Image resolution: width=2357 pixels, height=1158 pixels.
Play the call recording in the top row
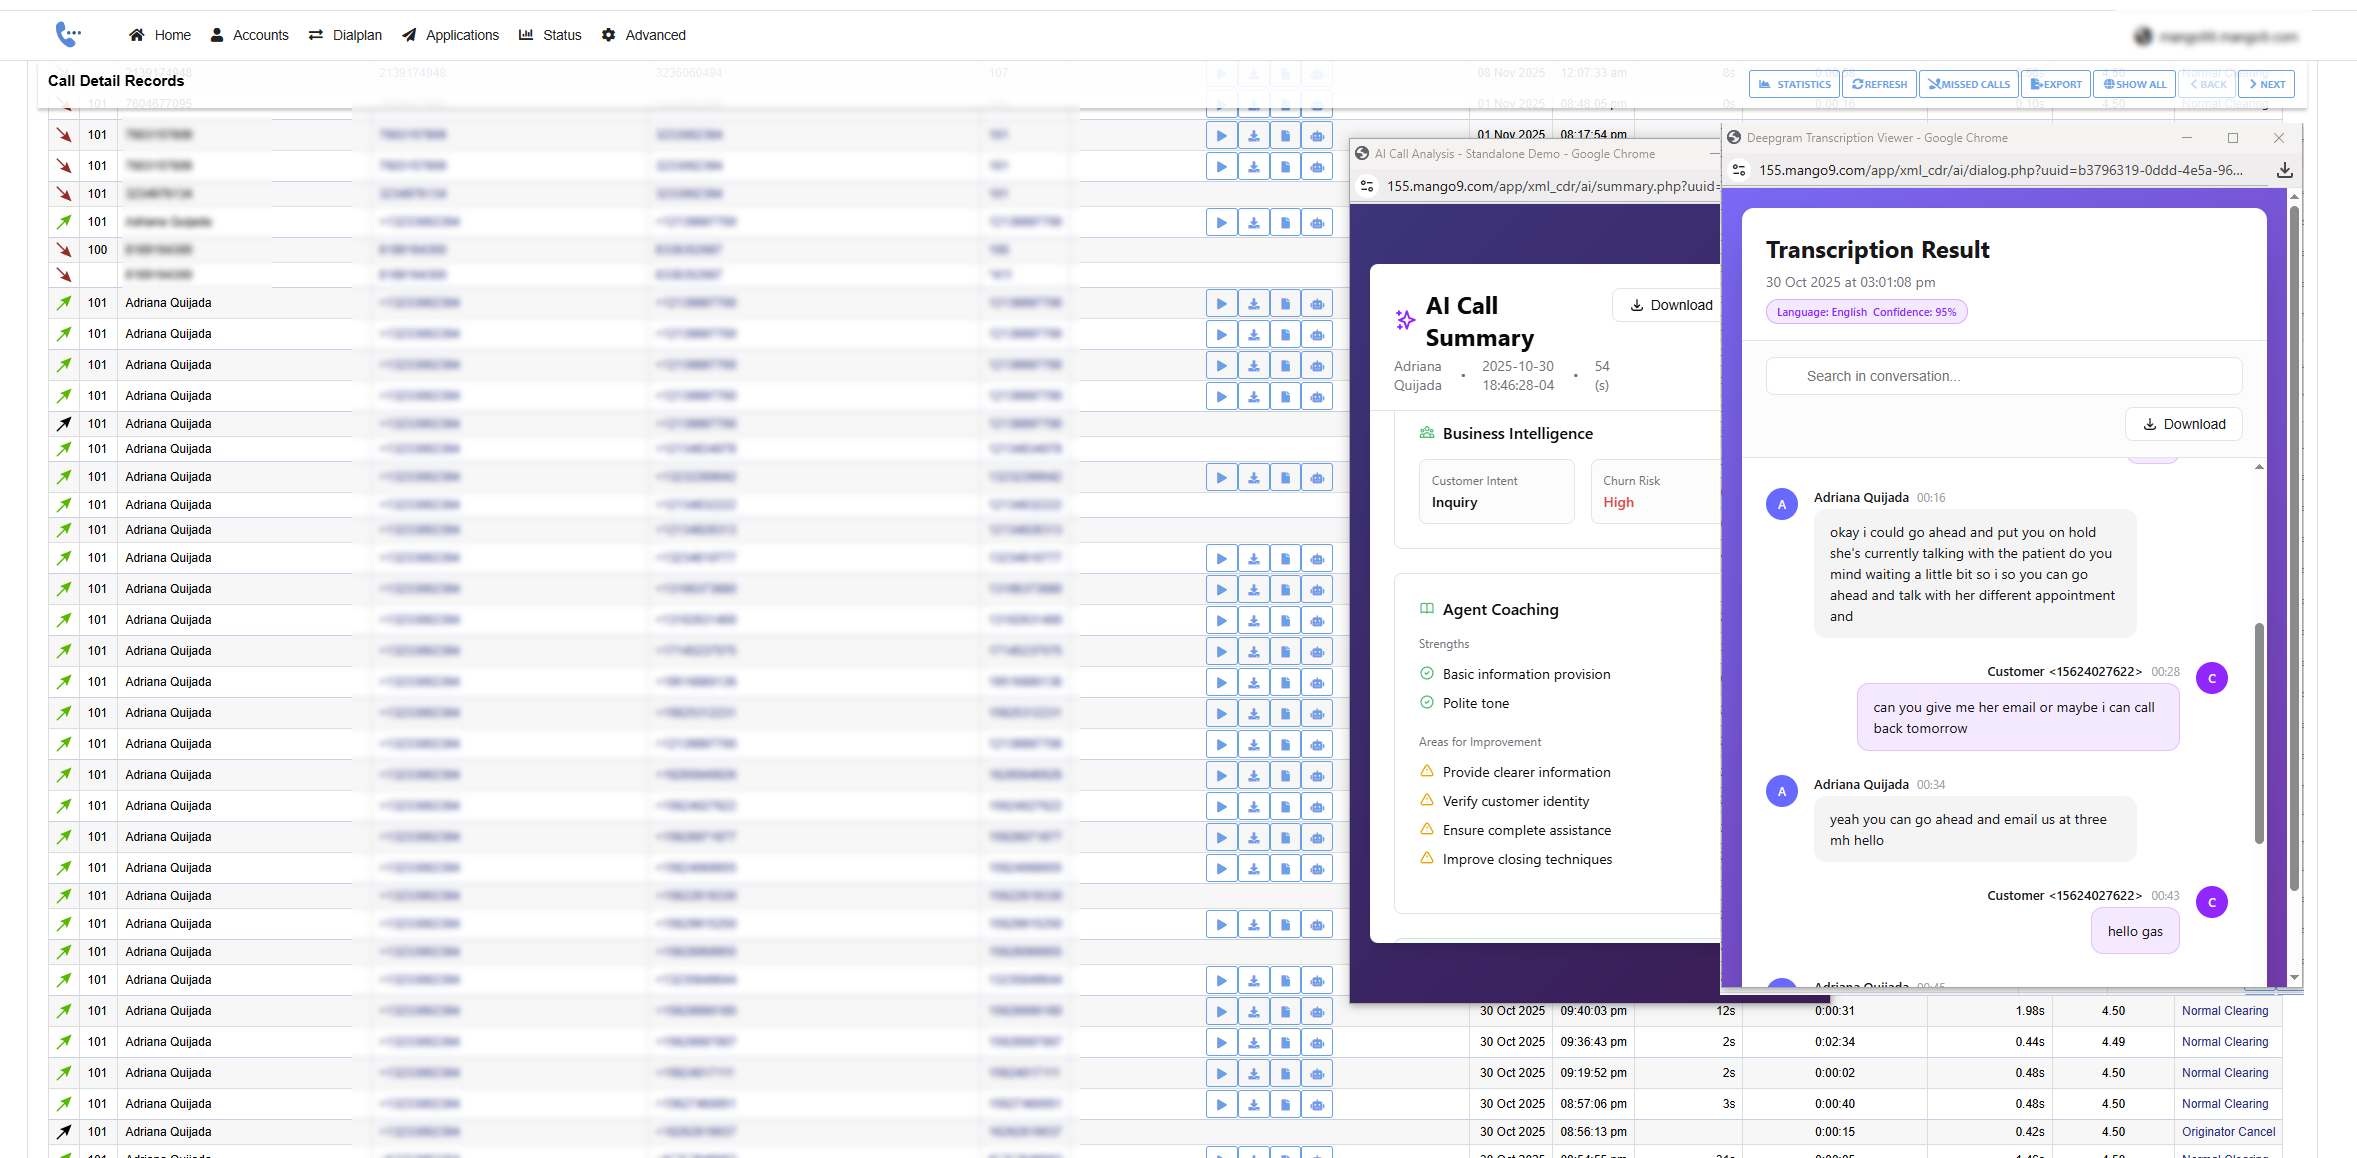(x=1221, y=73)
